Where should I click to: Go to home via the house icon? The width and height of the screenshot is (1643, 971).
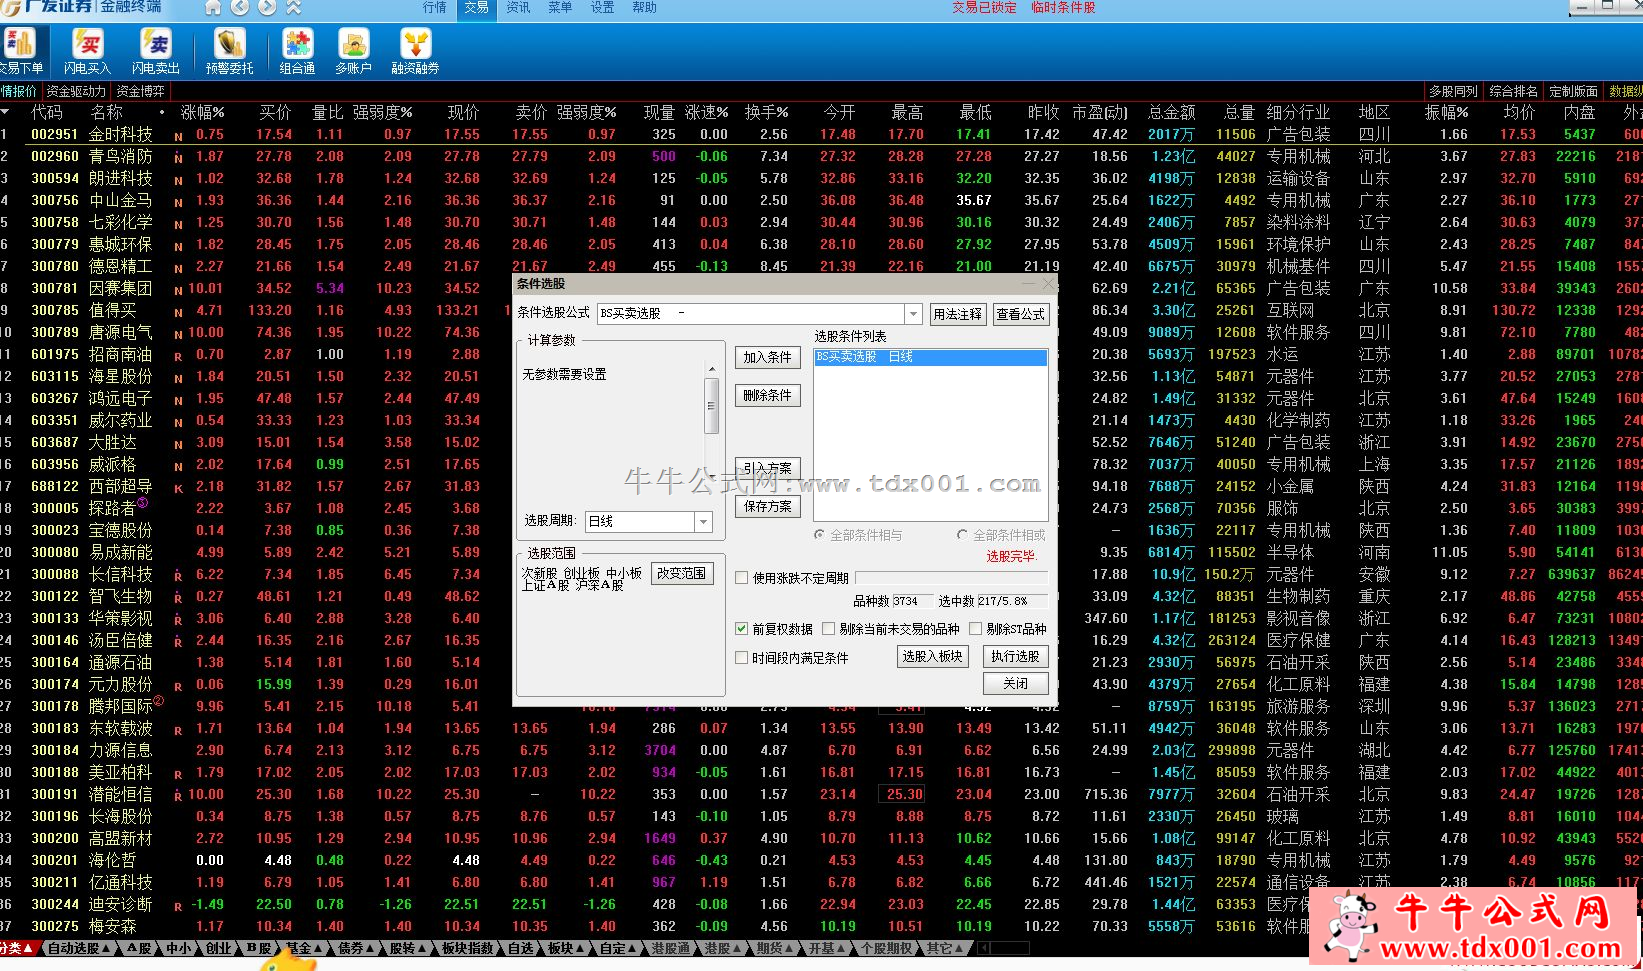213,7
